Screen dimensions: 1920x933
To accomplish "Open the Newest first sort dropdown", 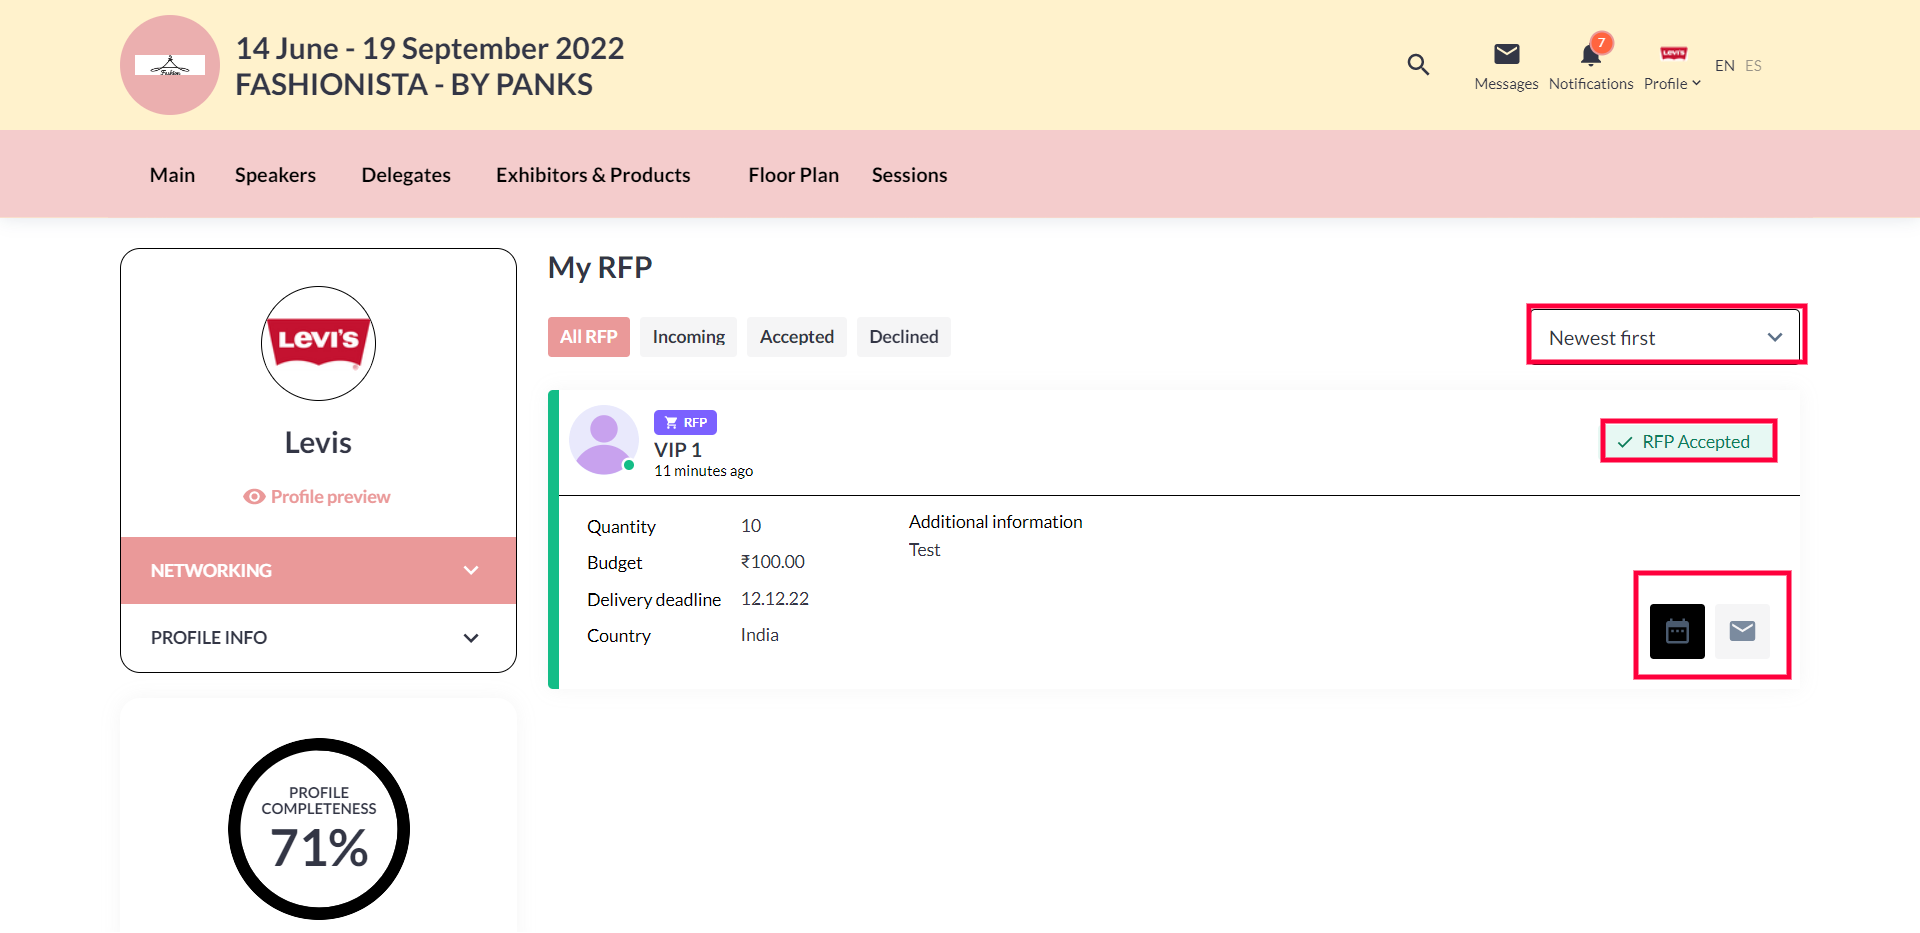I will pyautogui.click(x=1665, y=338).
